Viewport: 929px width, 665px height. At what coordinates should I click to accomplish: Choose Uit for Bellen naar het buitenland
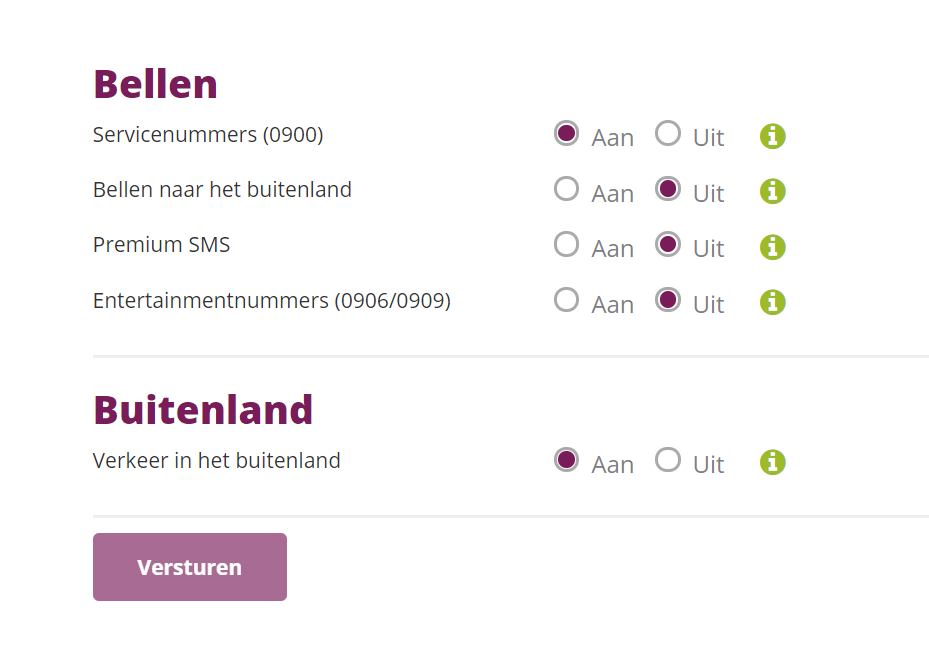coord(668,189)
